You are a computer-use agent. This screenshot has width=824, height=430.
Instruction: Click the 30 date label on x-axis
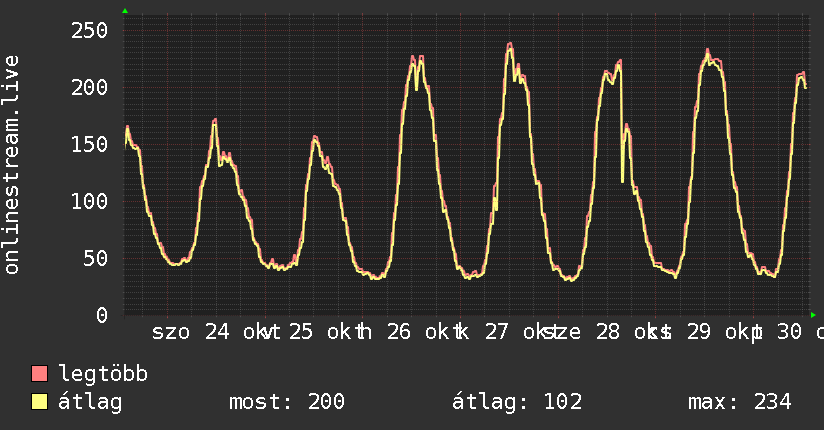click(790, 332)
